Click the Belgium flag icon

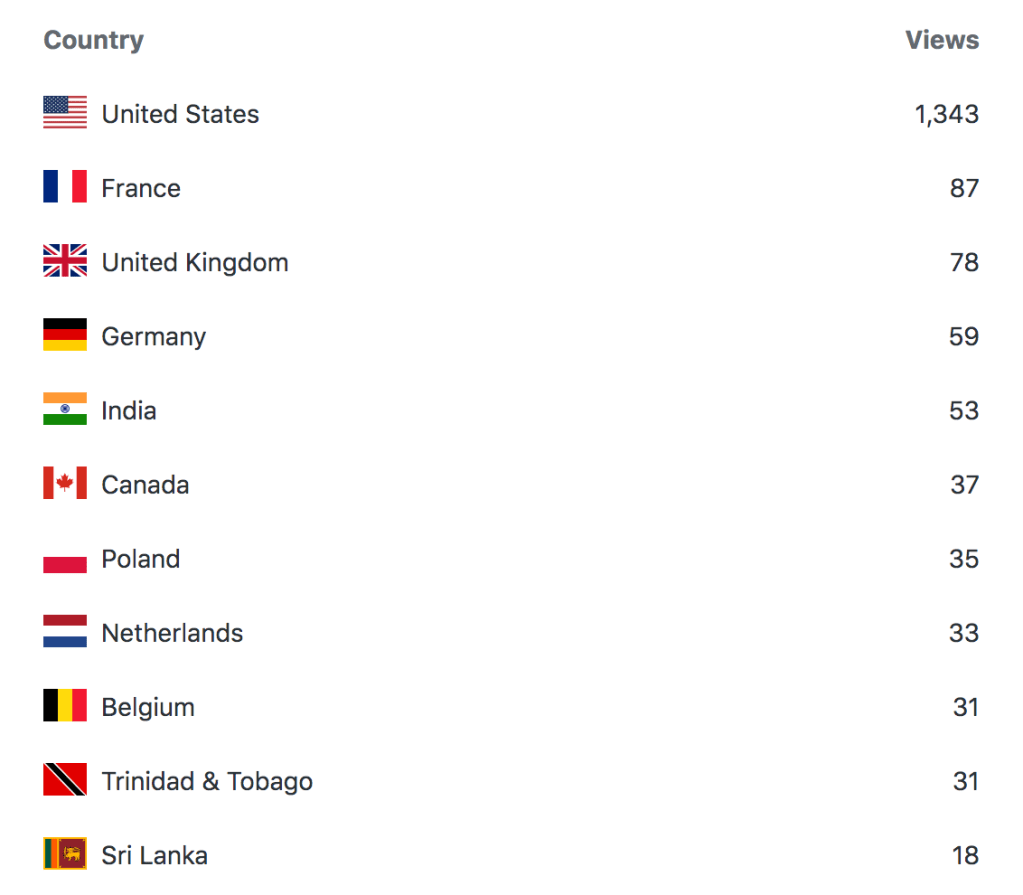[x=65, y=706]
